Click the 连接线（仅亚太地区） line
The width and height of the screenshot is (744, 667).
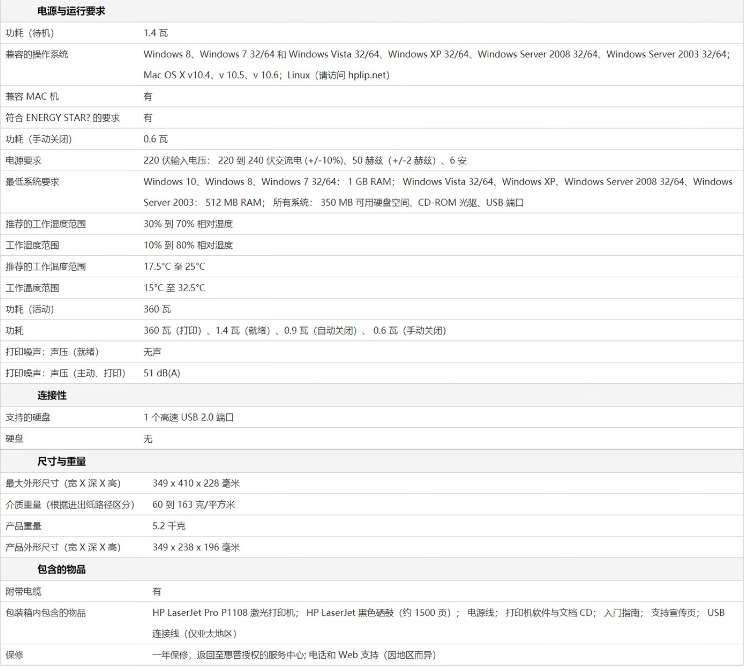pos(195,634)
